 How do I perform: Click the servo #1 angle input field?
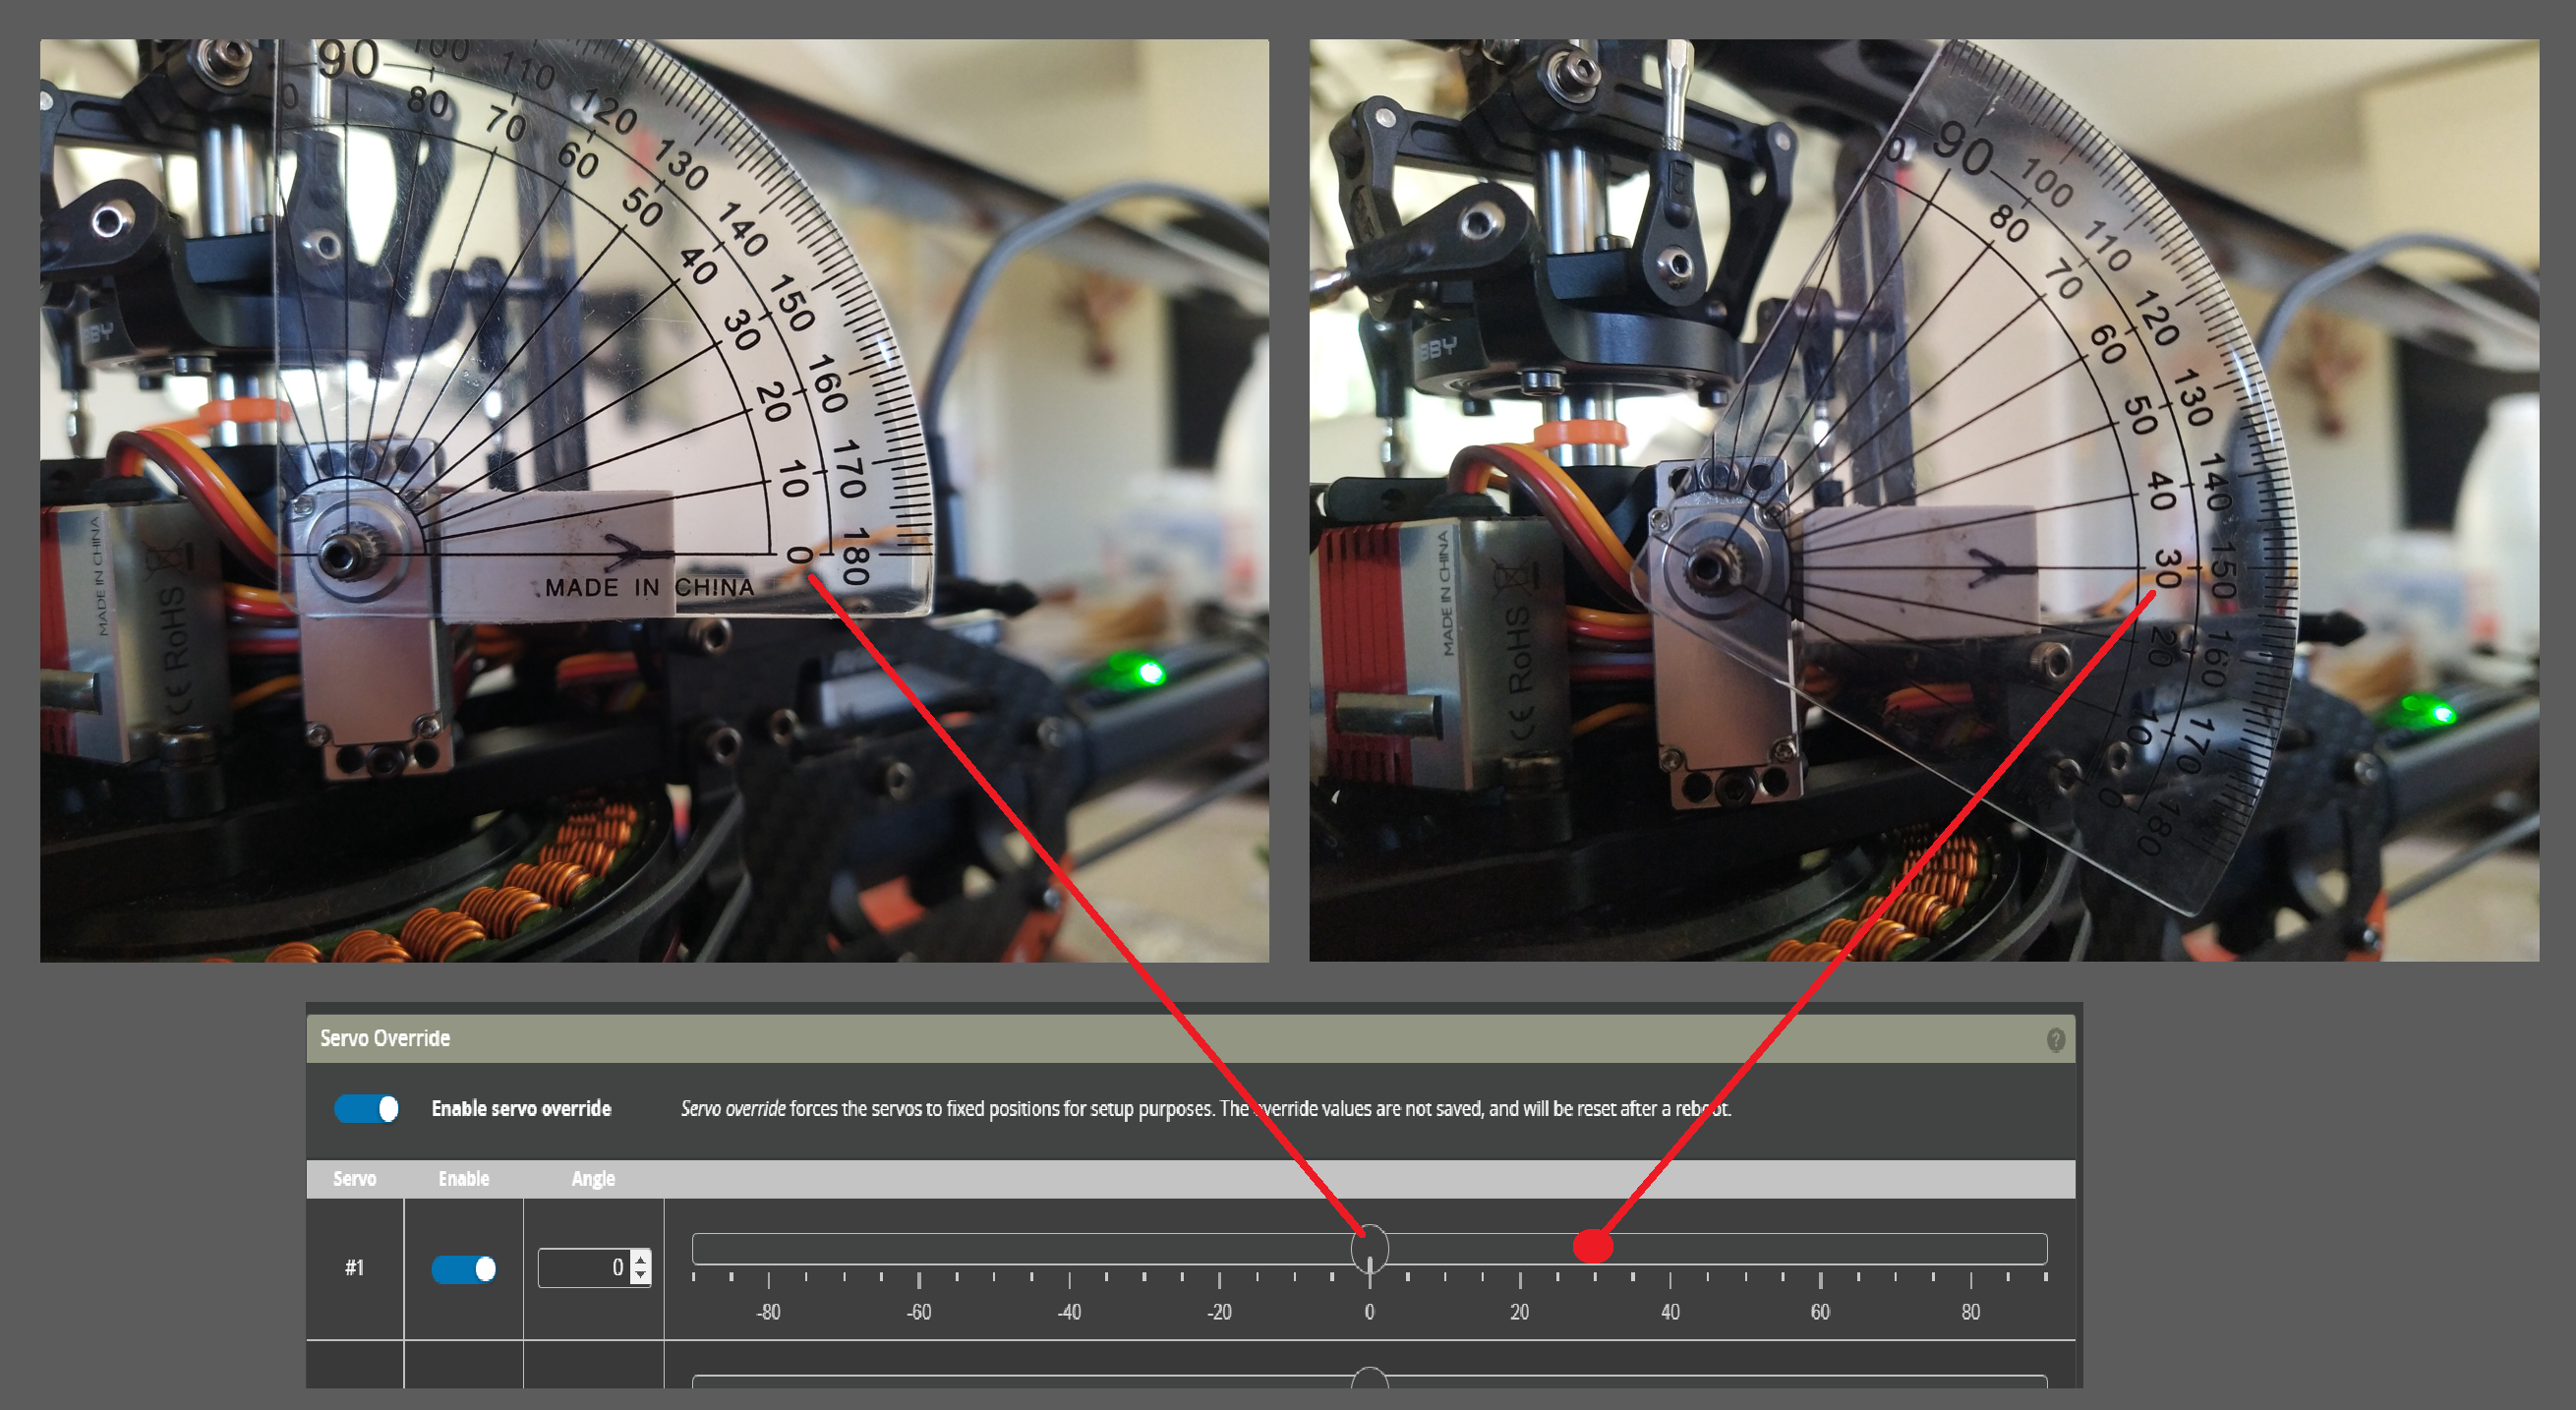coord(583,1268)
